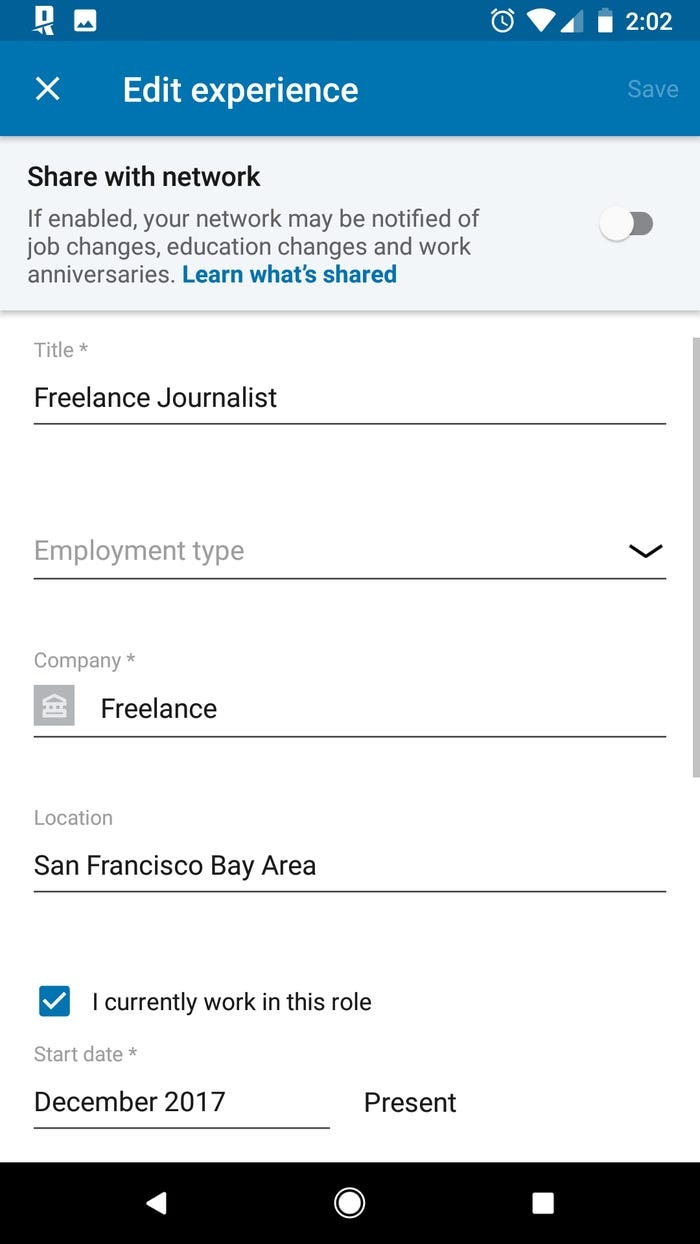Save the experience changes

pyautogui.click(x=652, y=89)
